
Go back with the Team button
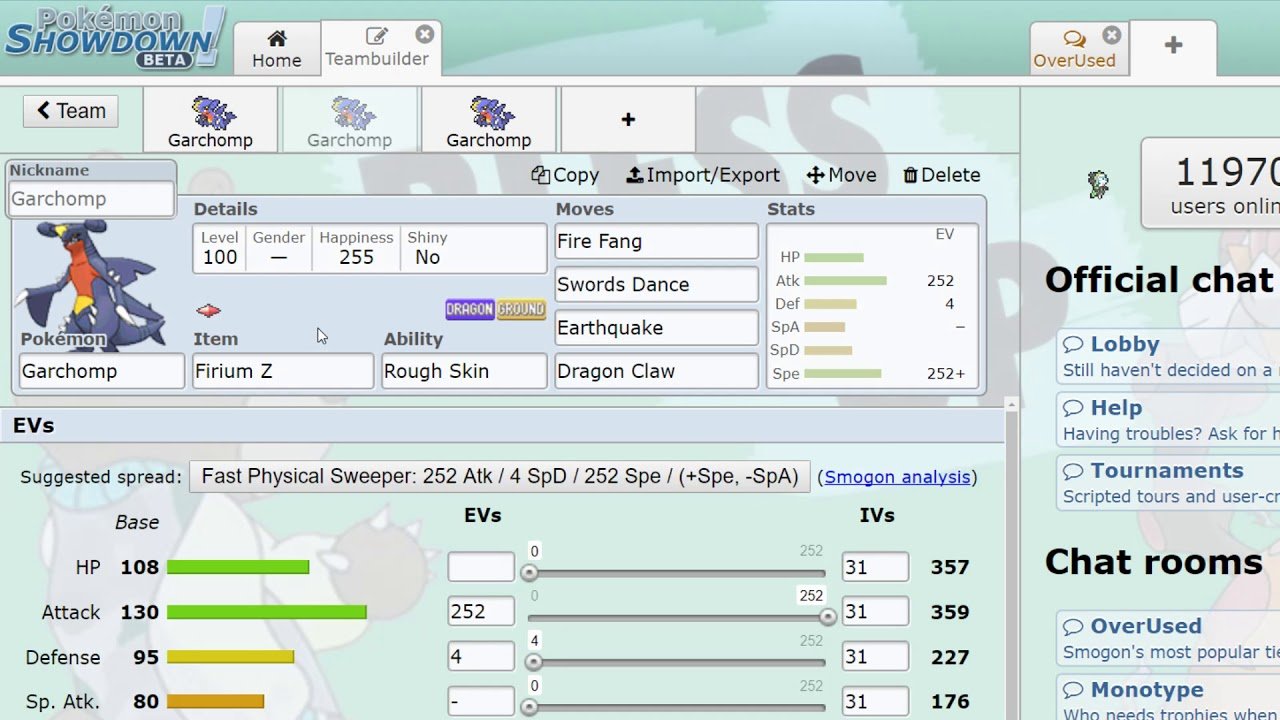(x=71, y=111)
